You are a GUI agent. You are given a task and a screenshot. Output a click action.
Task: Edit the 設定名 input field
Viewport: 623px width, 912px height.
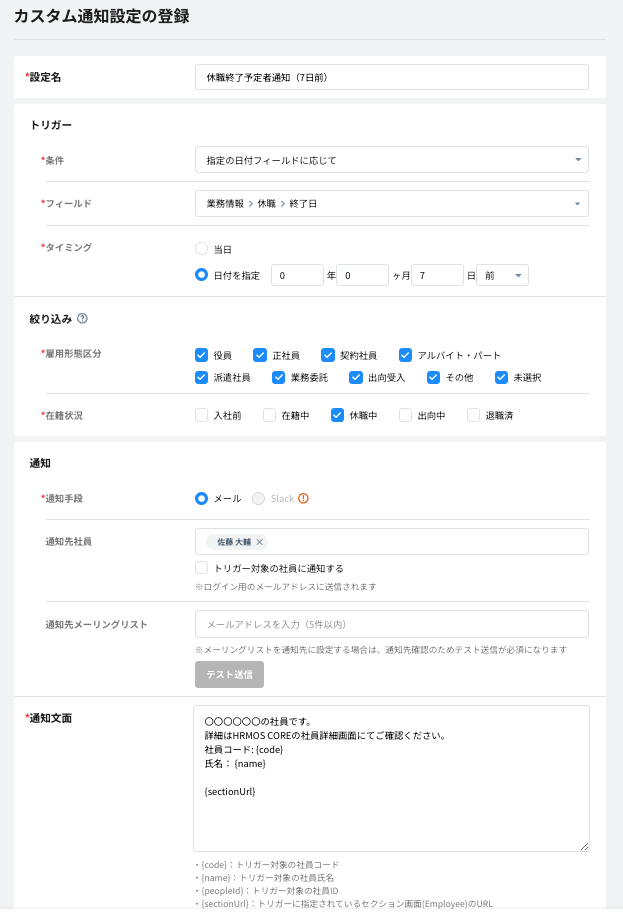[391, 77]
